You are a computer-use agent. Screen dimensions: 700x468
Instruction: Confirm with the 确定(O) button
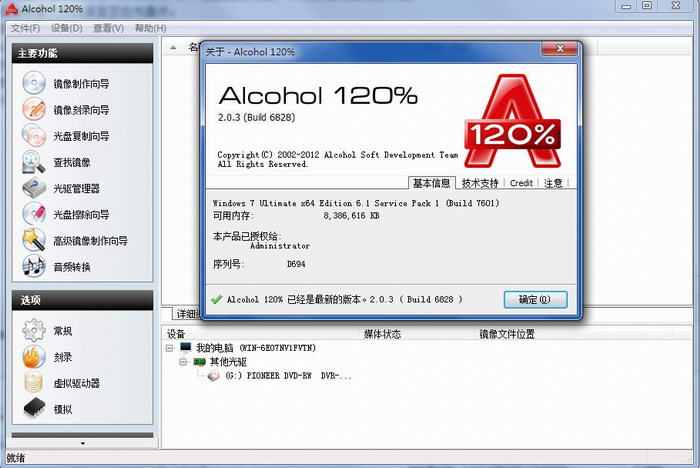[x=535, y=299]
